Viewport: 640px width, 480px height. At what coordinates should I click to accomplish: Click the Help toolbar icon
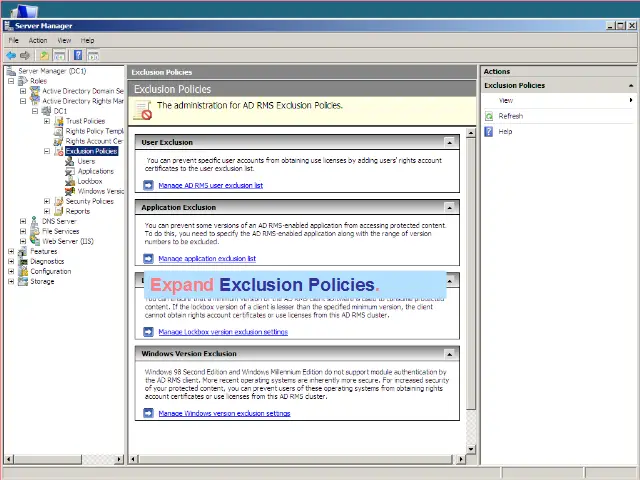pyautogui.click(x=78, y=55)
